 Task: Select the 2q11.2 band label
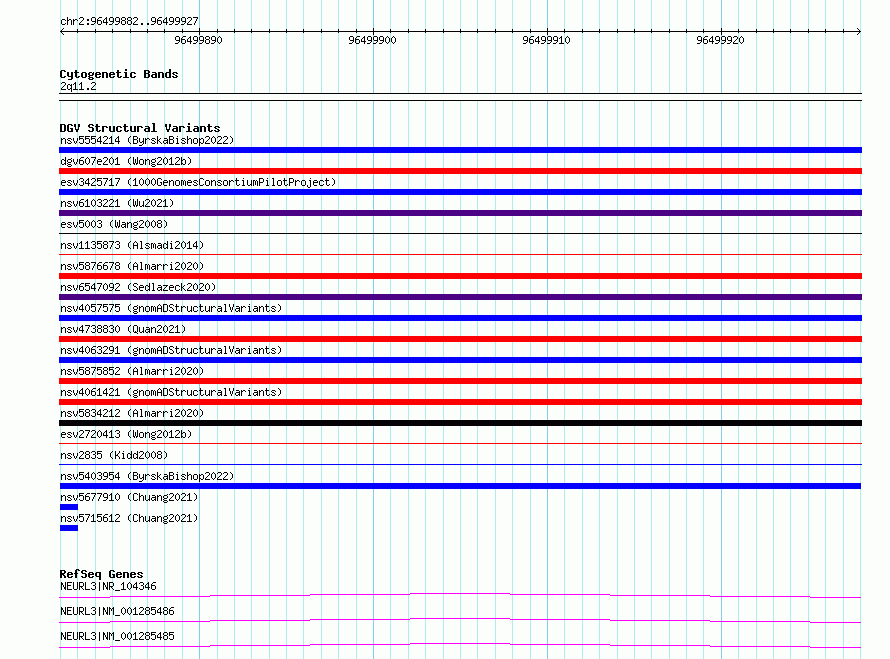click(x=78, y=86)
